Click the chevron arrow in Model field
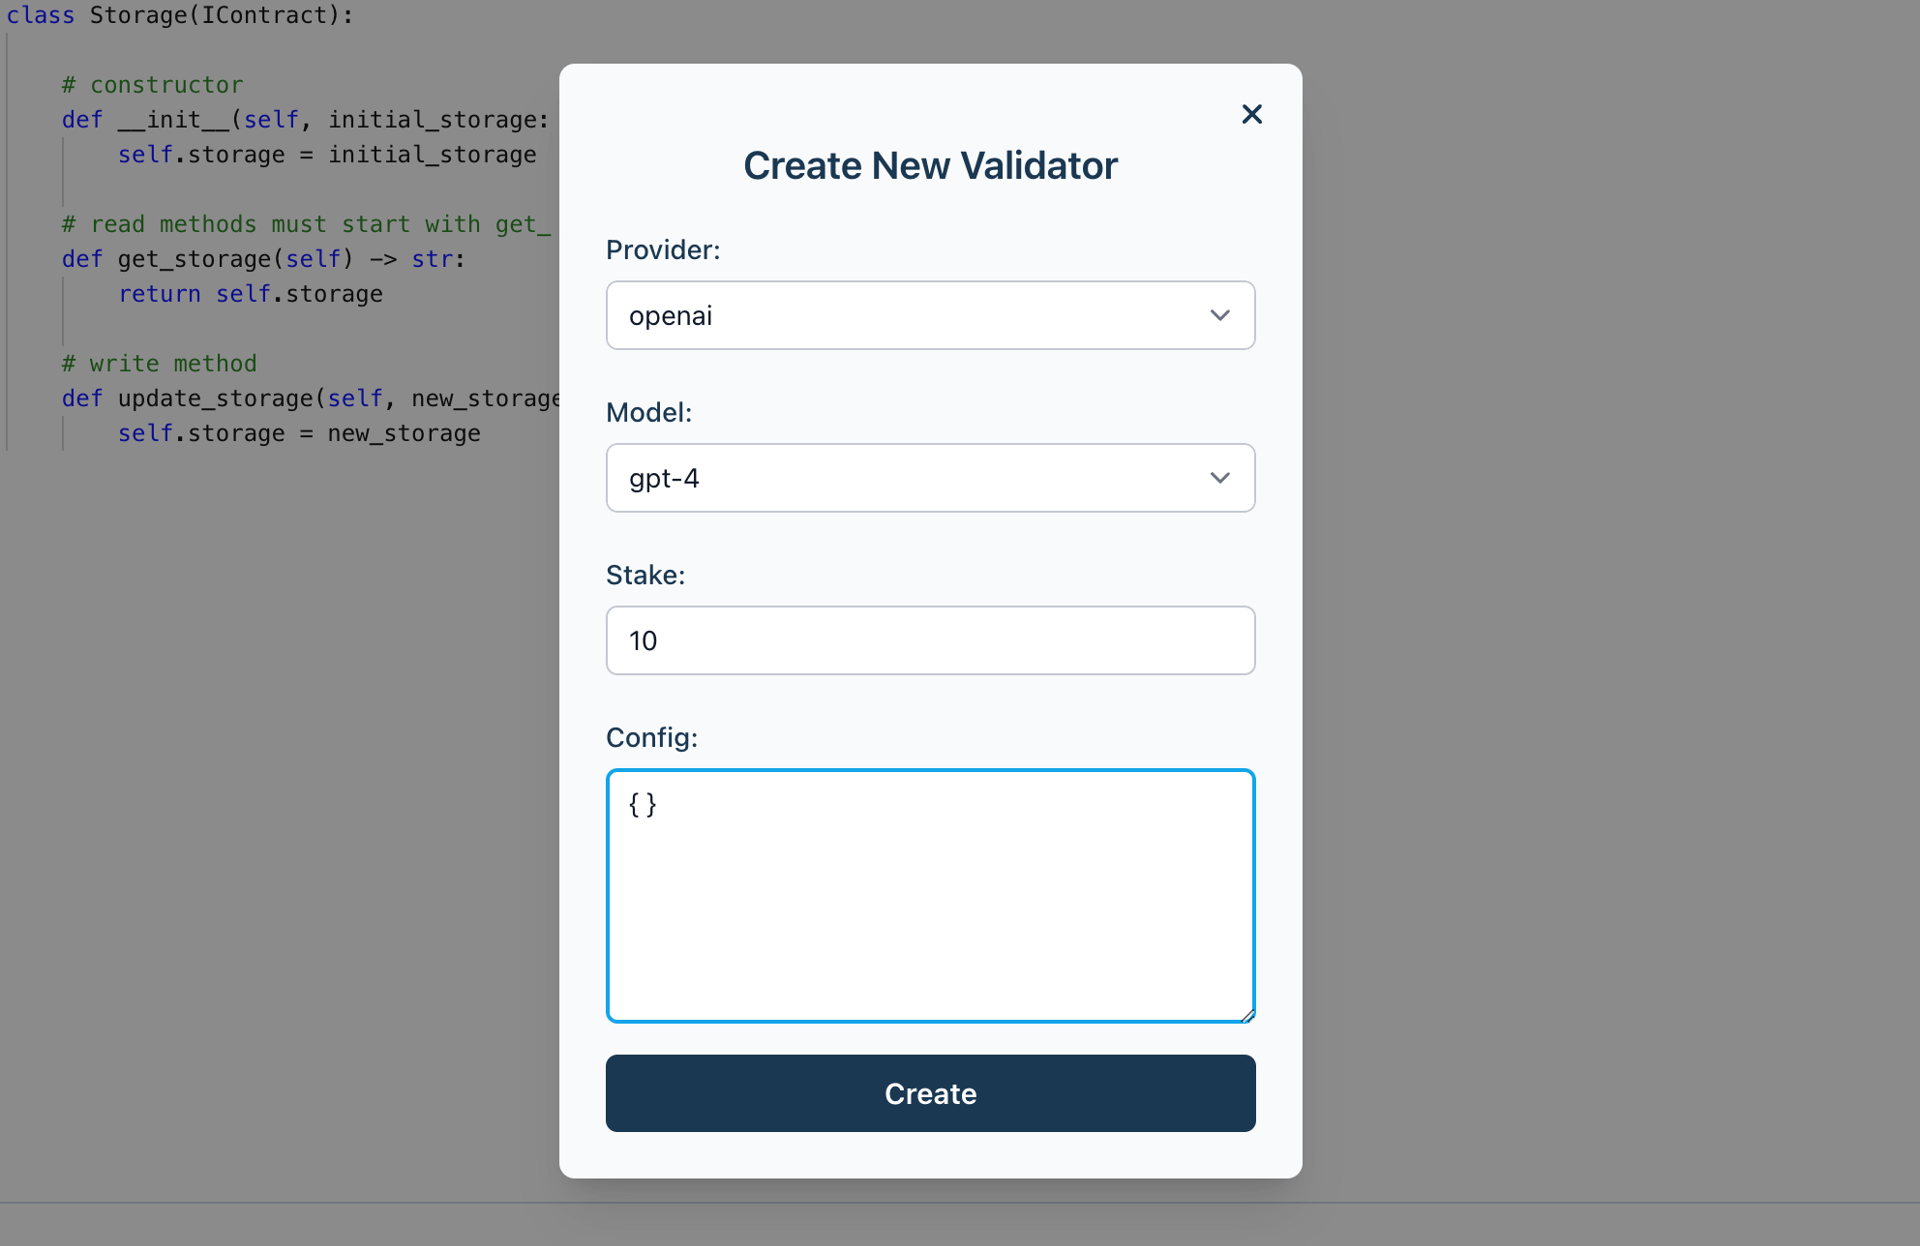The image size is (1920, 1246). coord(1219,478)
